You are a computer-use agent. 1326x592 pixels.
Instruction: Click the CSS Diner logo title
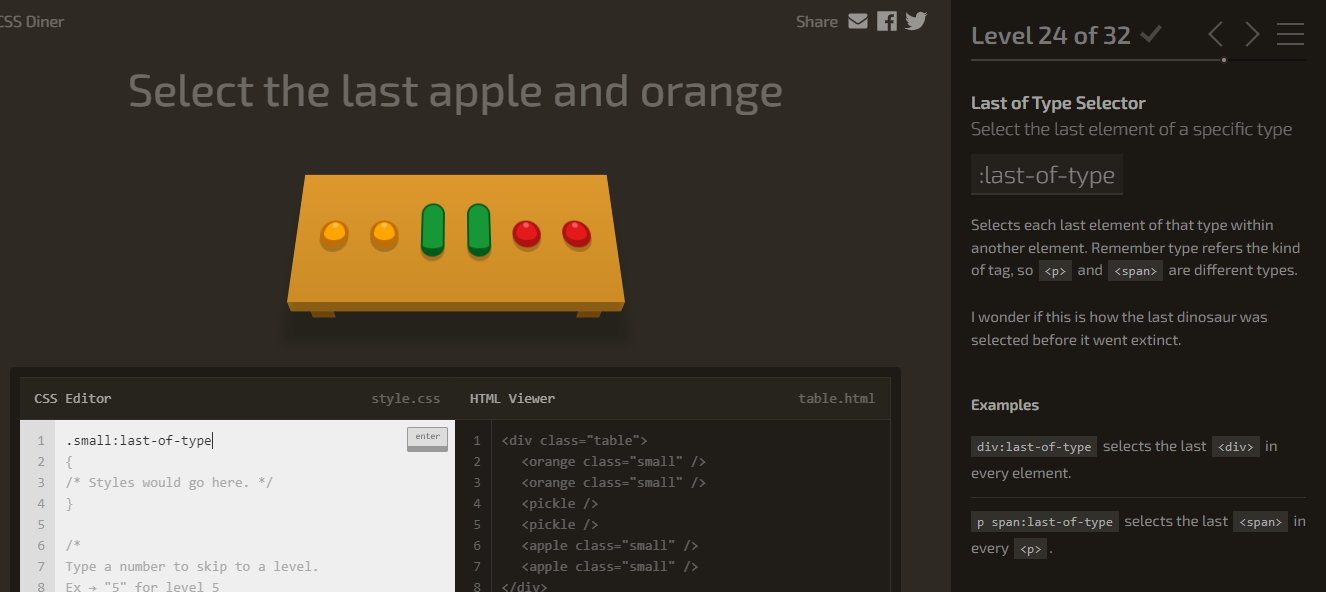point(32,21)
